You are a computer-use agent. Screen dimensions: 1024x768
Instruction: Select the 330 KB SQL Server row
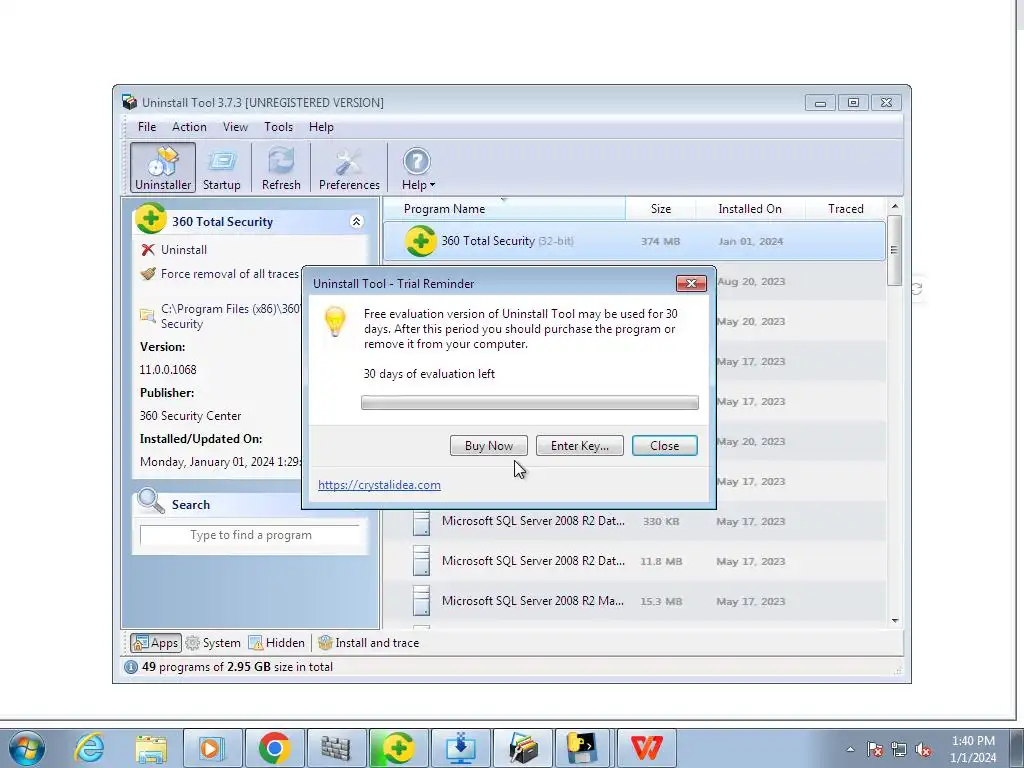pyautogui.click(x=634, y=521)
